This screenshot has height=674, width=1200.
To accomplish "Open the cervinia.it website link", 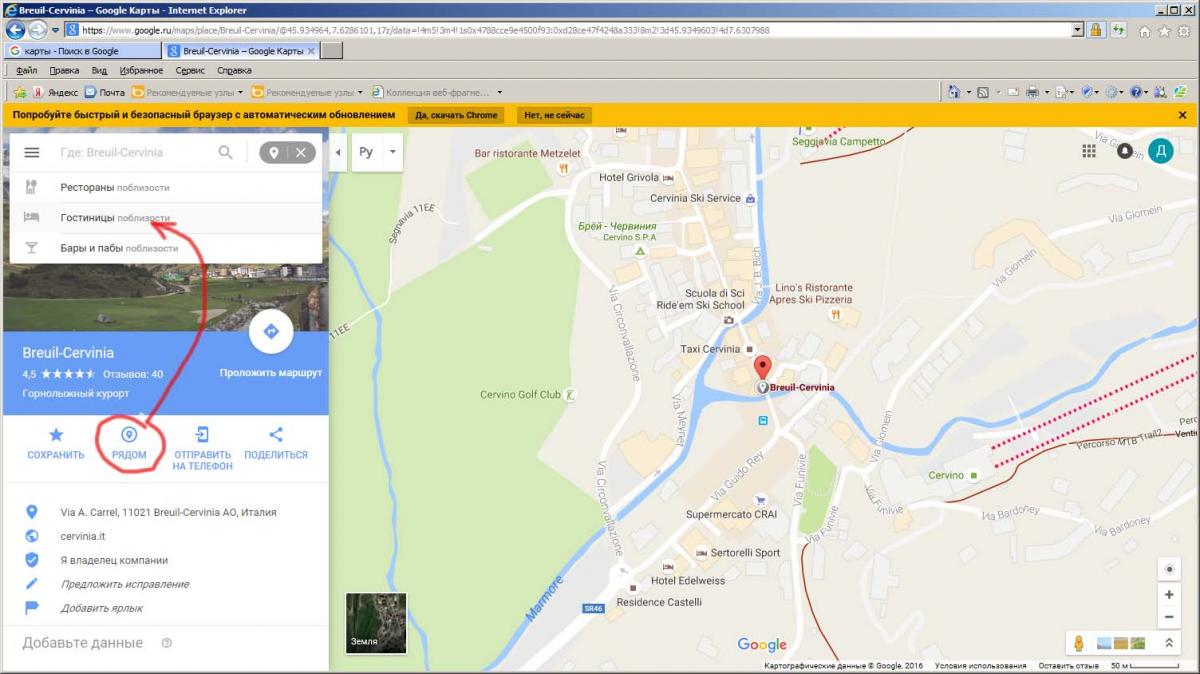I will coord(82,536).
